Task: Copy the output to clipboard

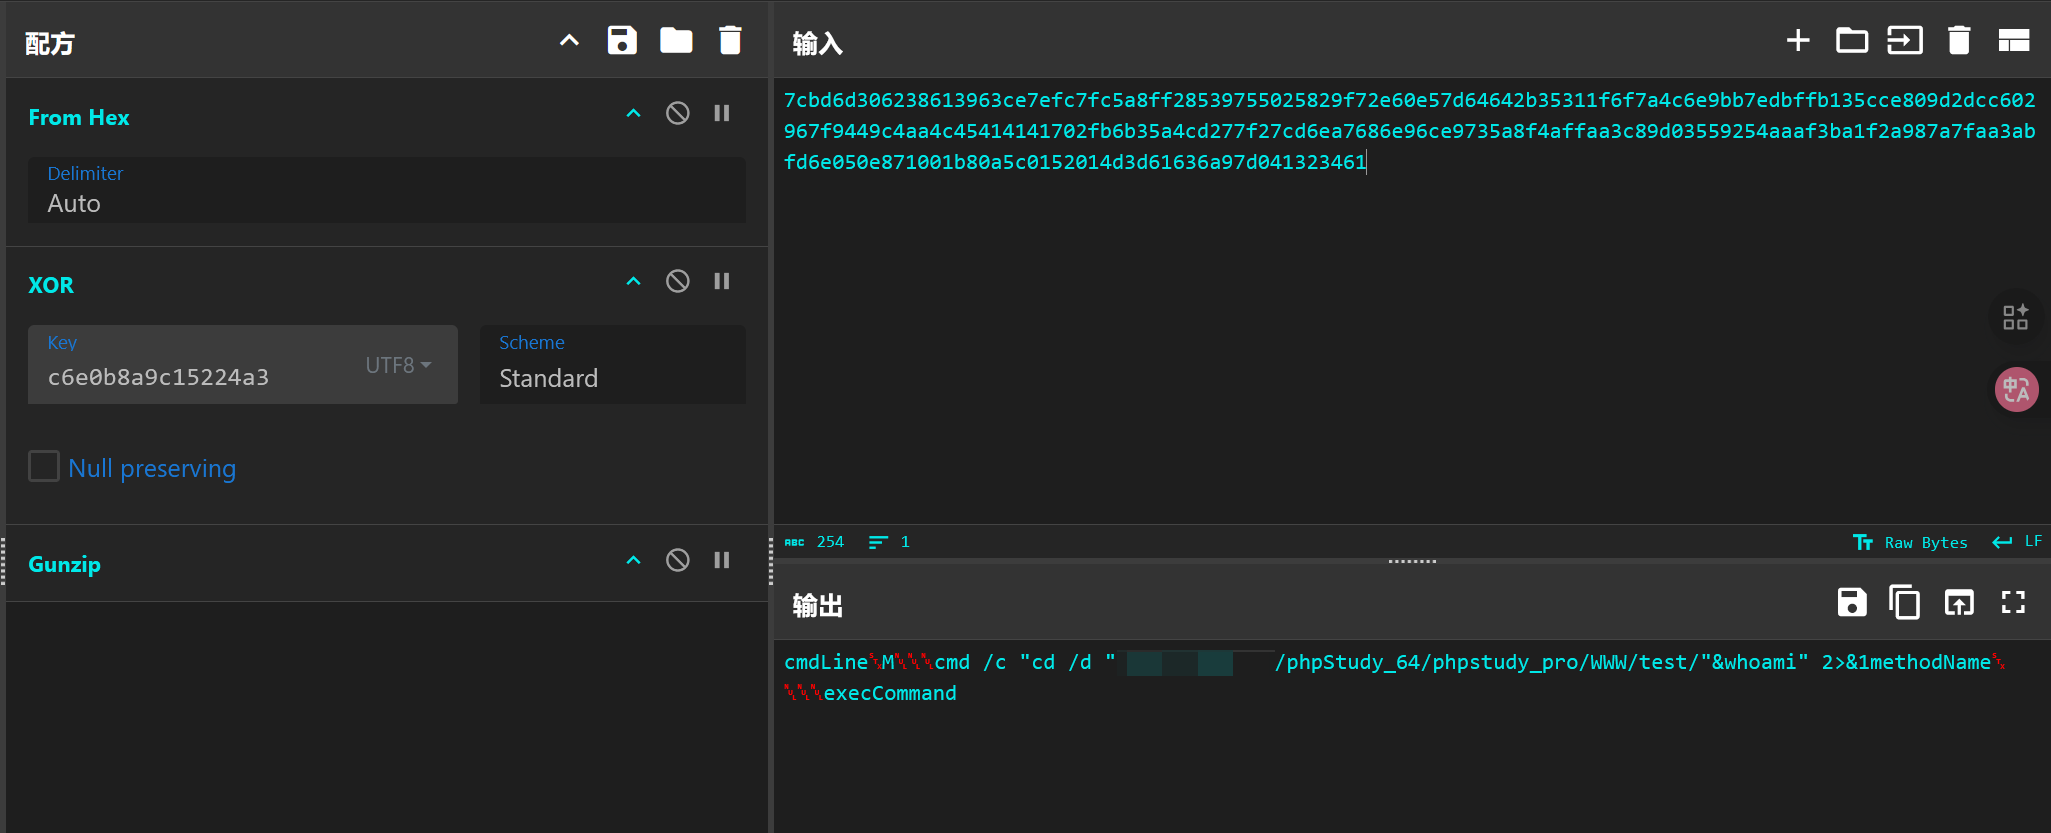Action: point(1904,603)
